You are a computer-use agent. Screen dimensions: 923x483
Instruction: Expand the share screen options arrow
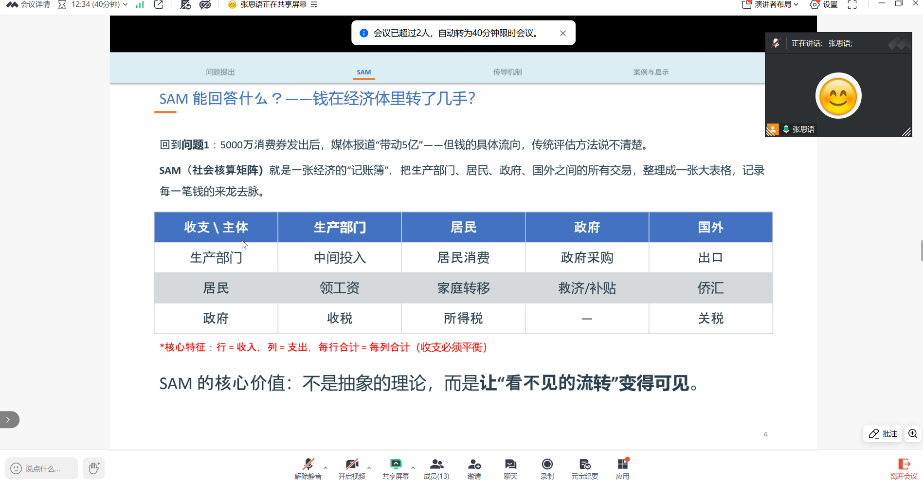click(413, 468)
